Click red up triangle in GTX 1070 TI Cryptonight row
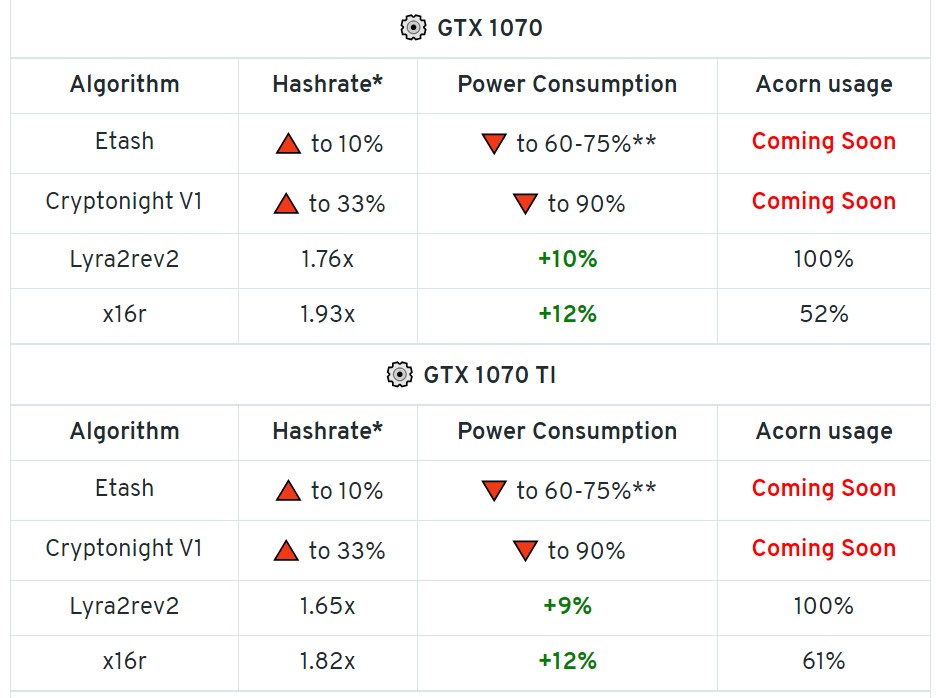The image size is (936, 698). click(286, 551)
